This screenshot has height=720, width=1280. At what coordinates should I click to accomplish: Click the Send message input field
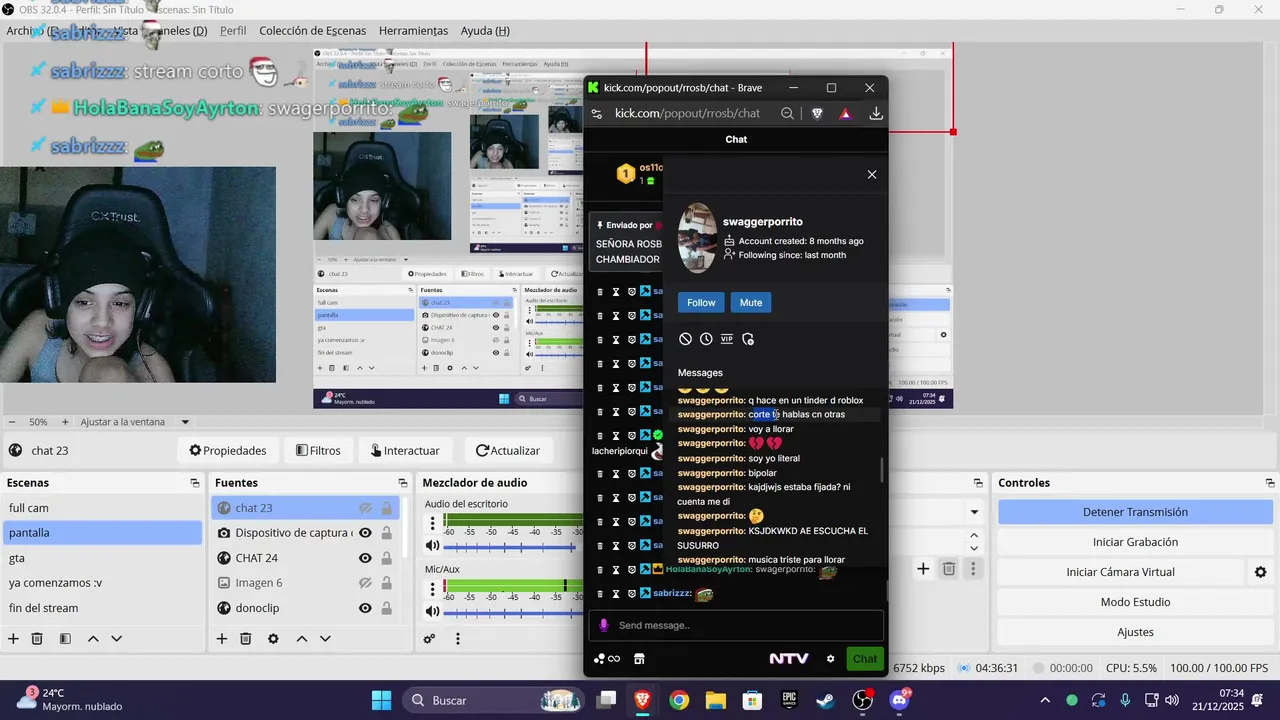click(x=736, y=626)
